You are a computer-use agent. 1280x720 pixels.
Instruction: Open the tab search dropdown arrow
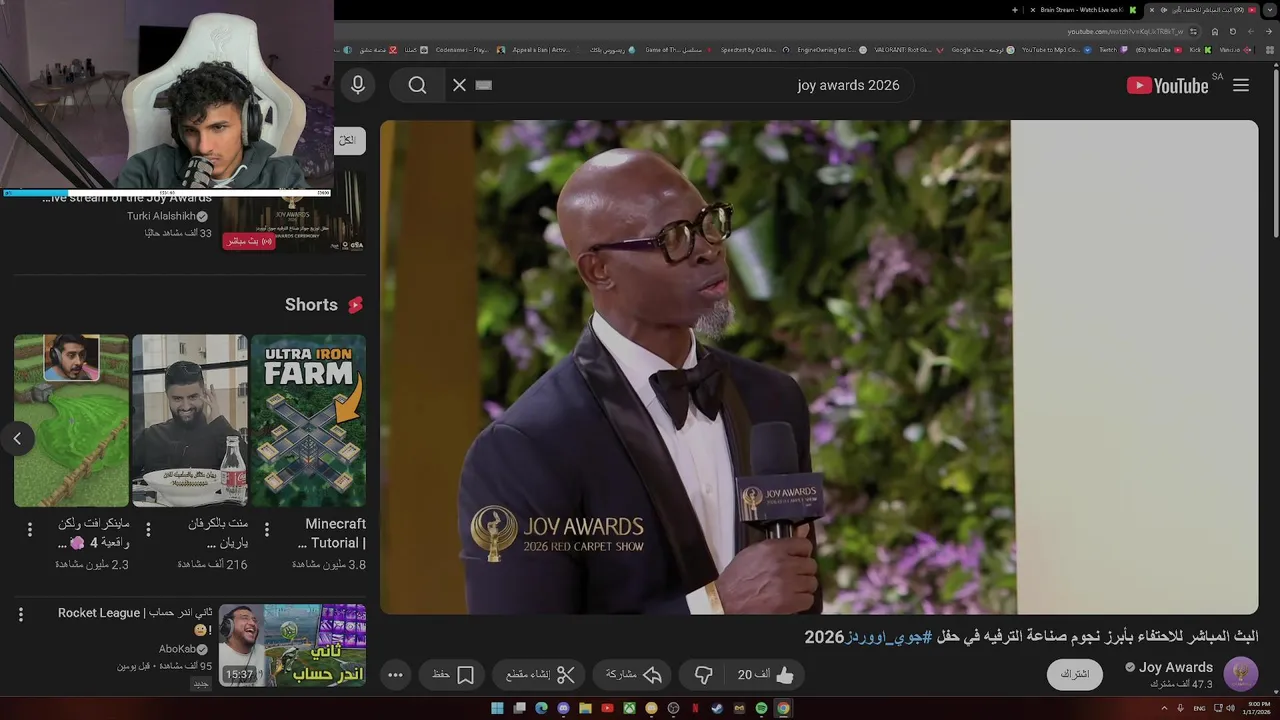coord(1270,10)
